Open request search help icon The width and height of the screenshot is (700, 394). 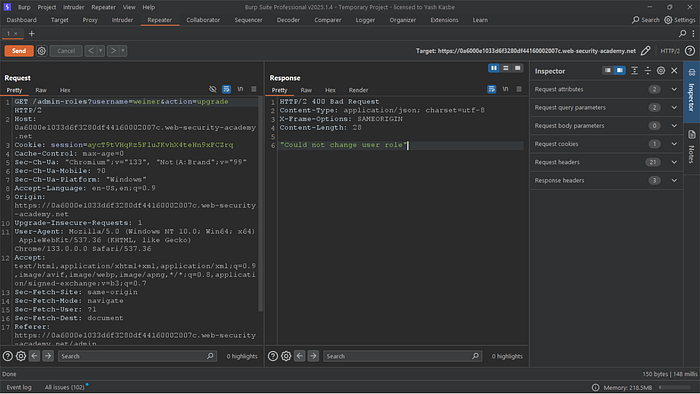tap(8, 356)
